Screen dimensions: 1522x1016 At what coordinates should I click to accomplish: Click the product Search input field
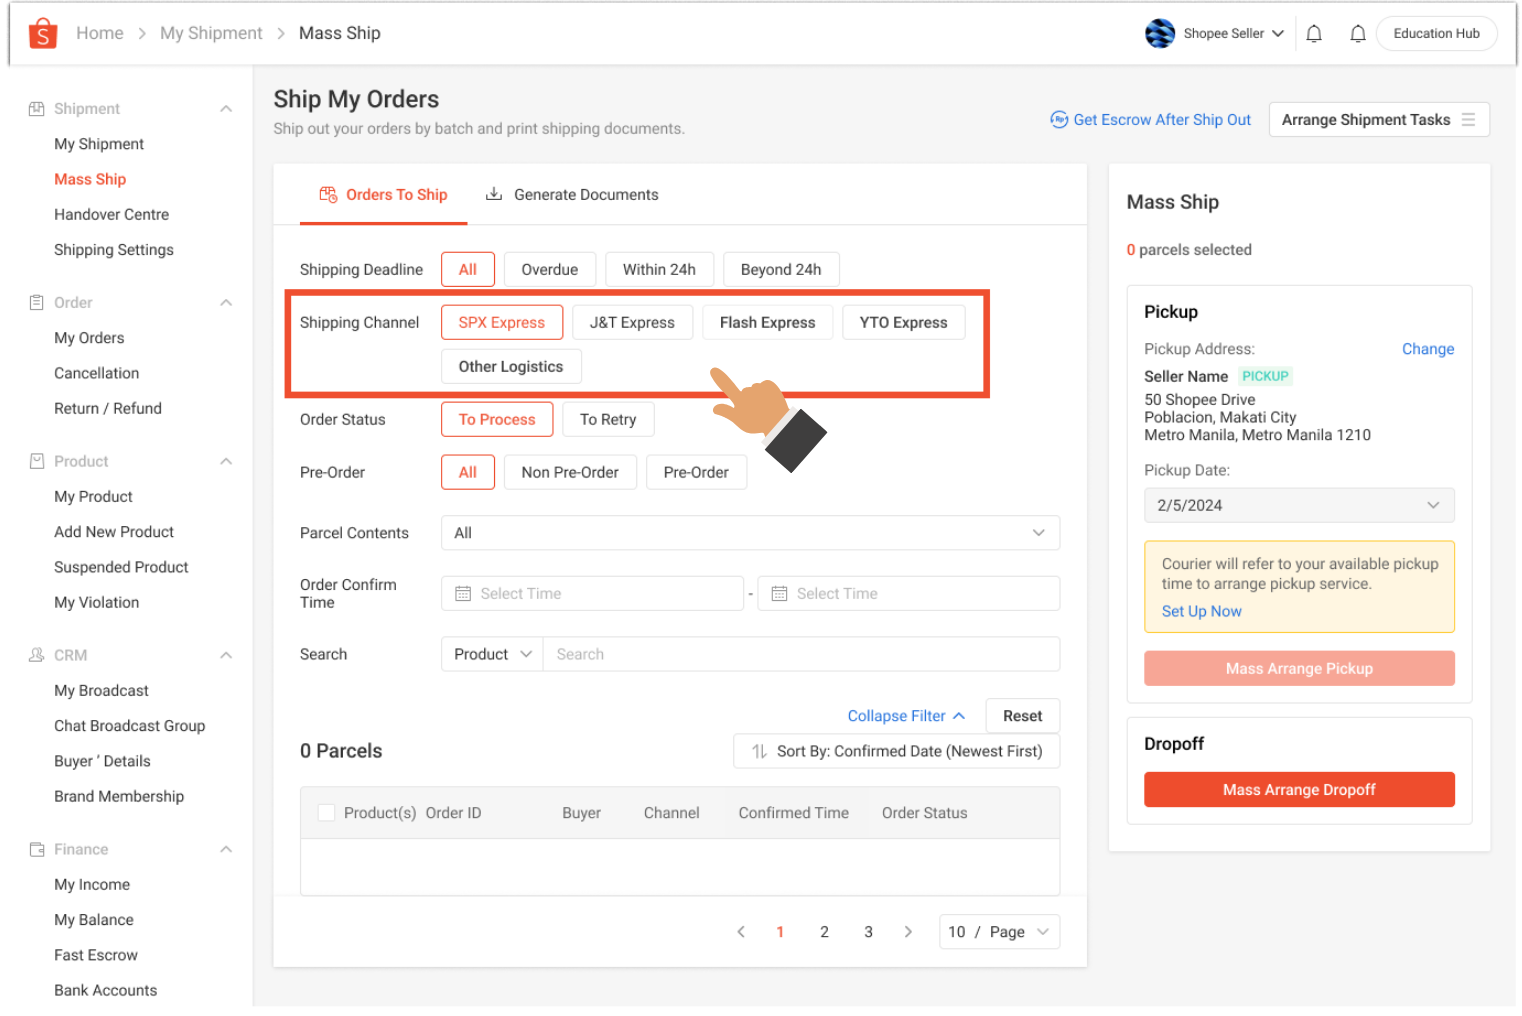click(800, 655)
